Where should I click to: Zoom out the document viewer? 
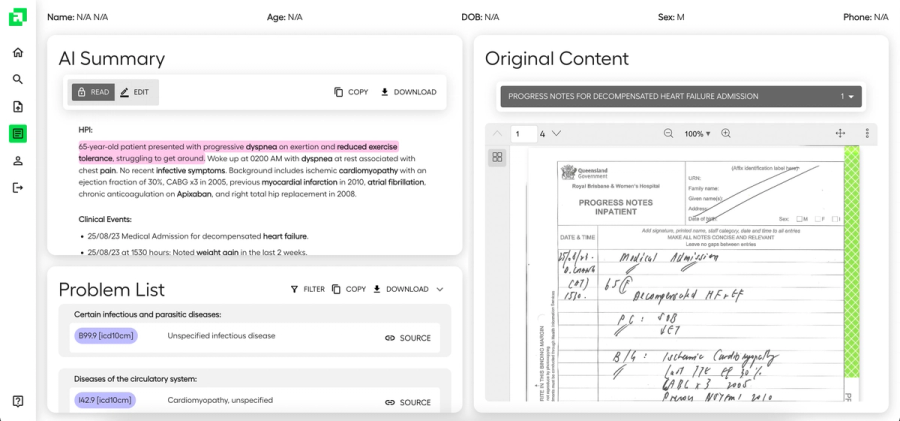pyautogui.click(x=668, y=133)
